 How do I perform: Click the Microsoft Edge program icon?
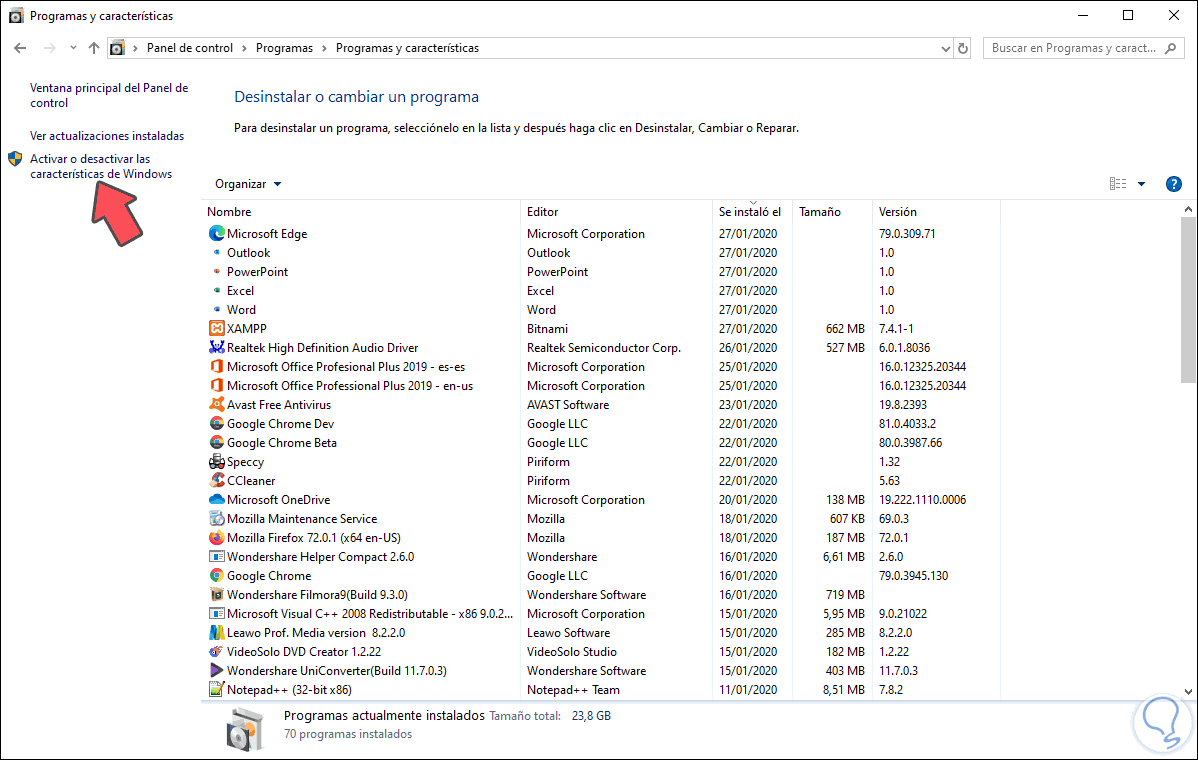(x=216, y=234)
